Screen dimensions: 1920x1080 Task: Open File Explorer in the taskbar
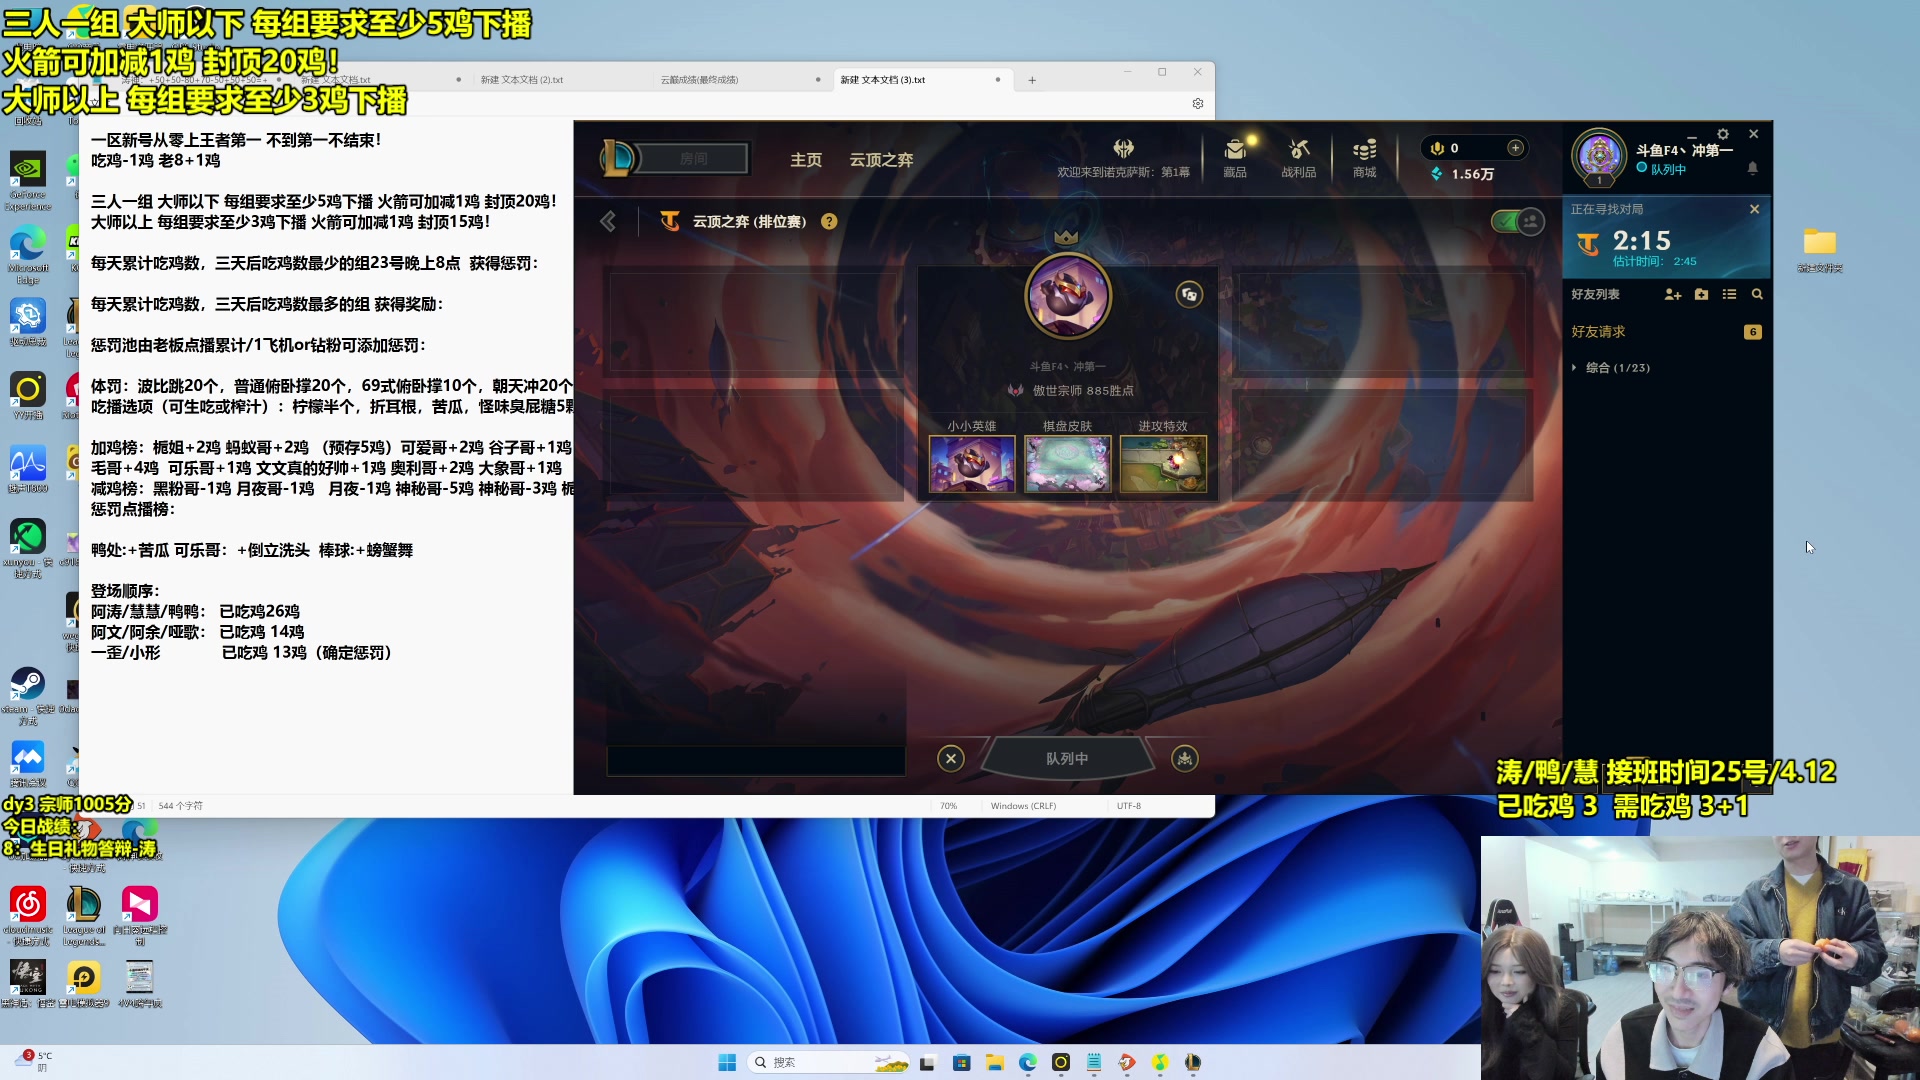(x=995, y=1062)
